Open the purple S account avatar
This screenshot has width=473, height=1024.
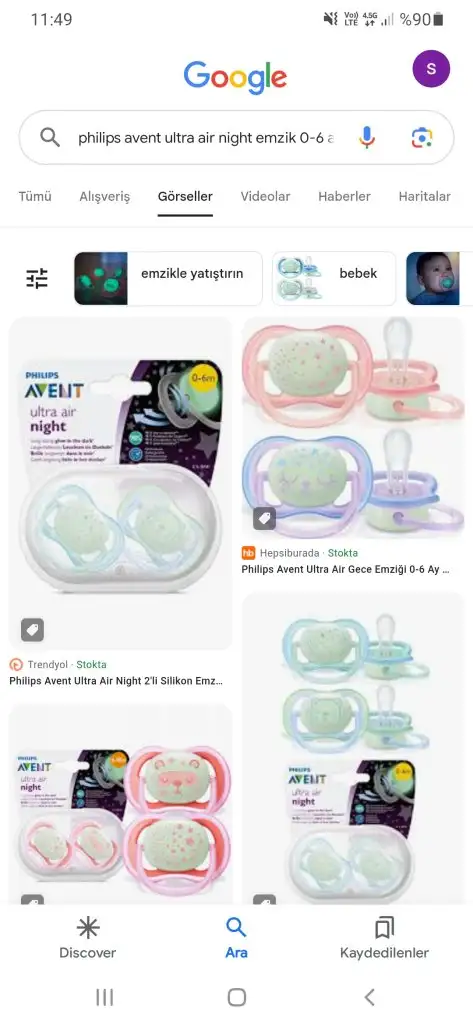tap(431, 69)
